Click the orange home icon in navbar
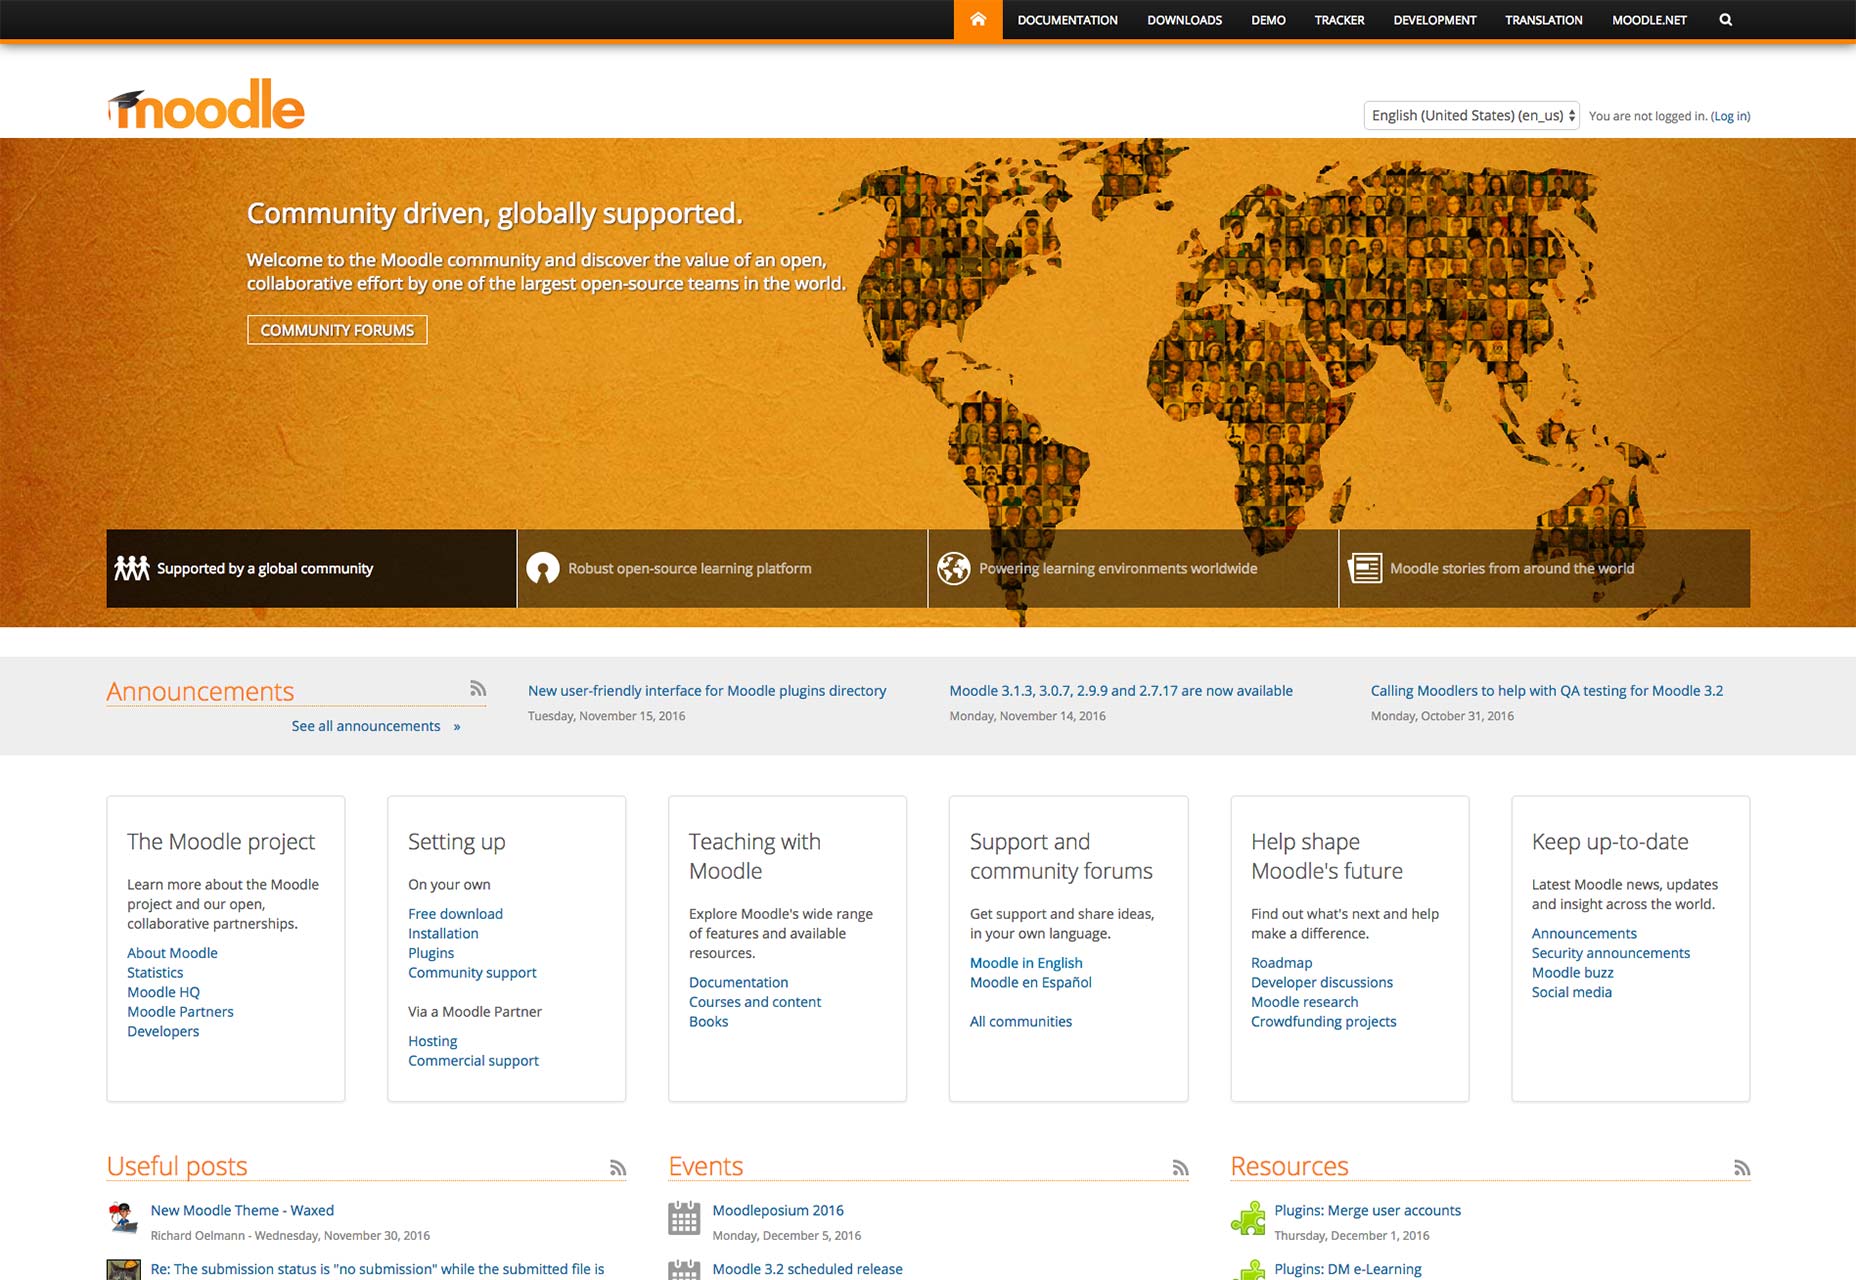Image resolution: width=1856 pixels, height=1280 pixels. click(977, 20)
